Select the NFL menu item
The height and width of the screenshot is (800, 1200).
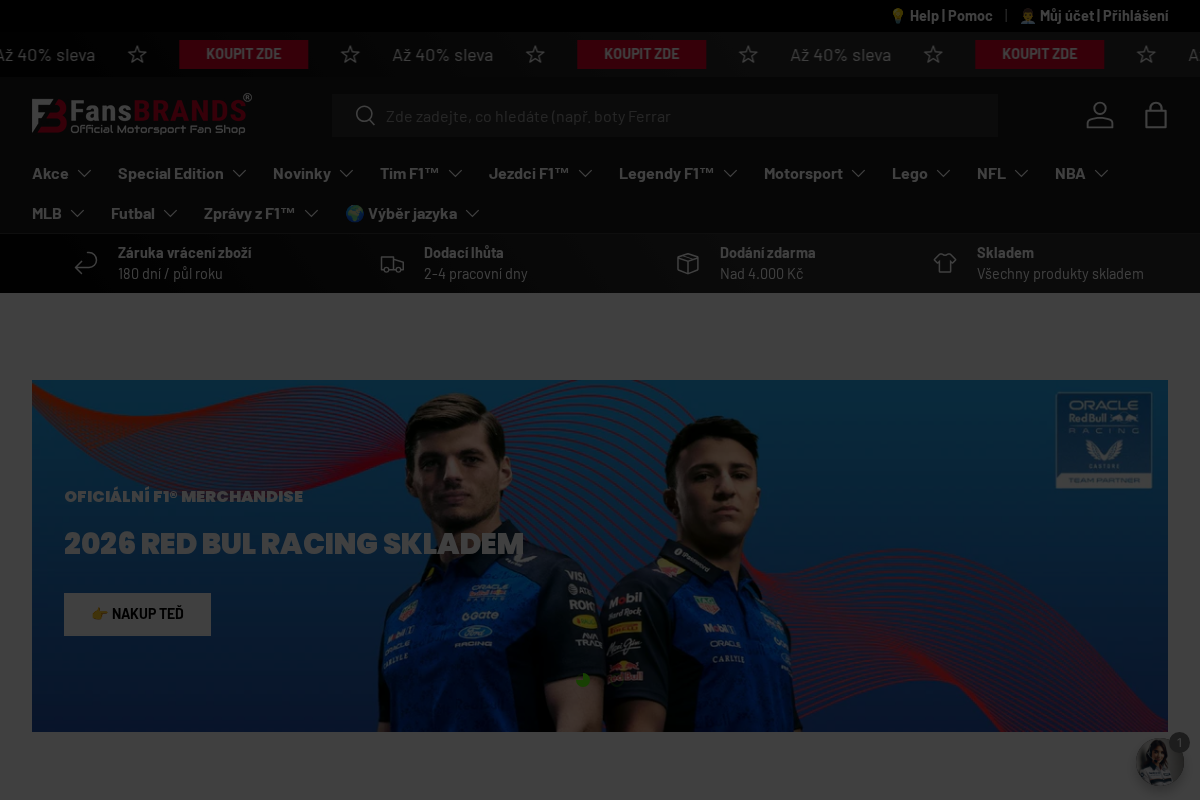(x=989, y=173)
